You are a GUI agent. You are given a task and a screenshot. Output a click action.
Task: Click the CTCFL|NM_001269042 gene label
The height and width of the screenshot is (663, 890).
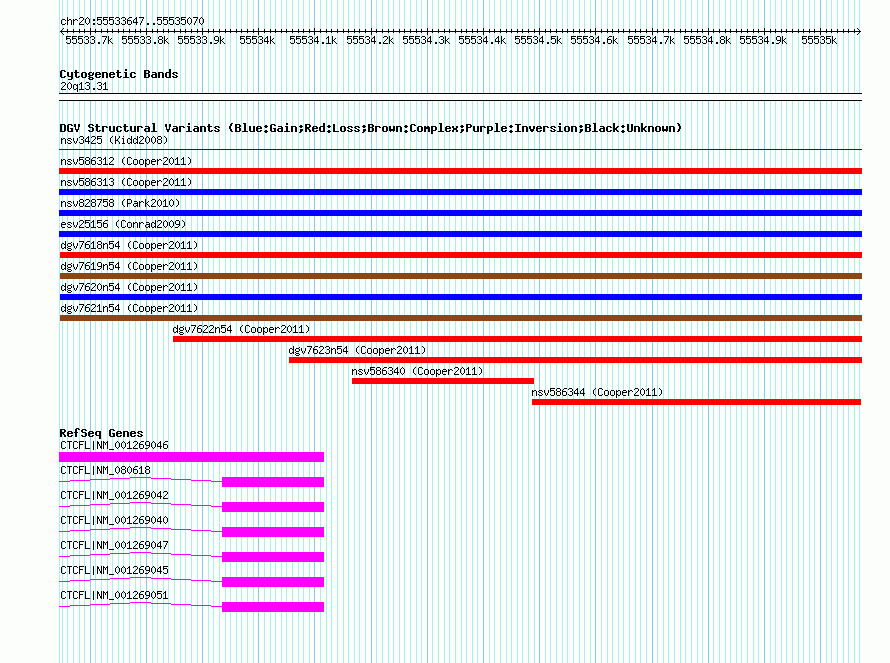[x=114, y=495]
